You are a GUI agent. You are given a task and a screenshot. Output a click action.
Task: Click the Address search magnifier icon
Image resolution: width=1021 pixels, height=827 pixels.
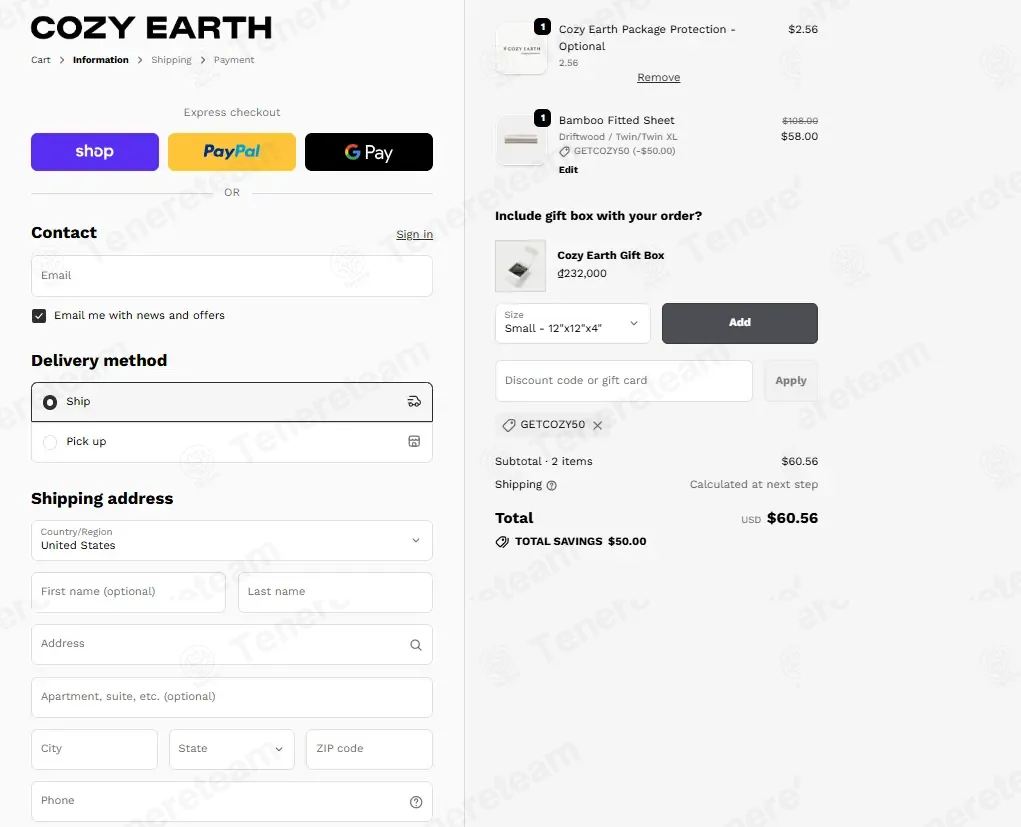click(415, 645)
